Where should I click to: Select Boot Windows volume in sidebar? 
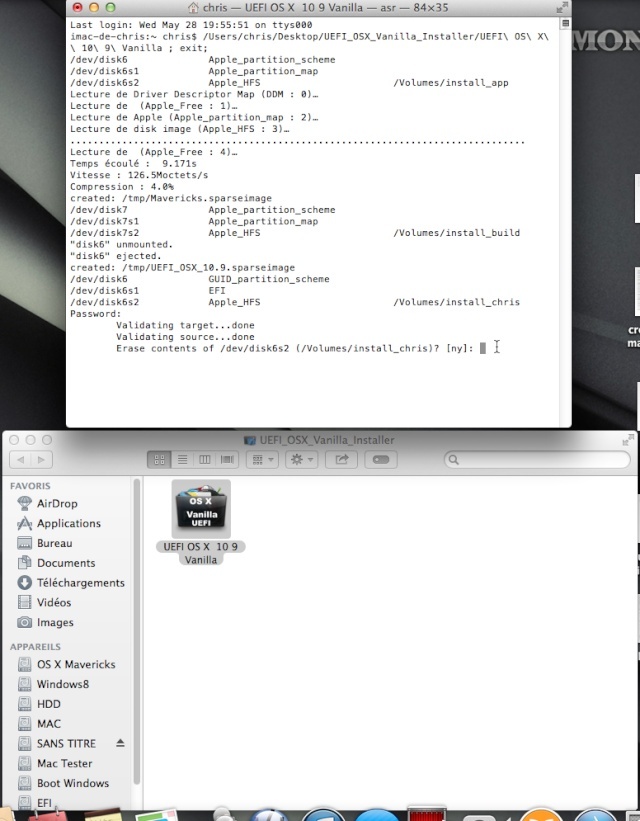(x=73, y=783)
